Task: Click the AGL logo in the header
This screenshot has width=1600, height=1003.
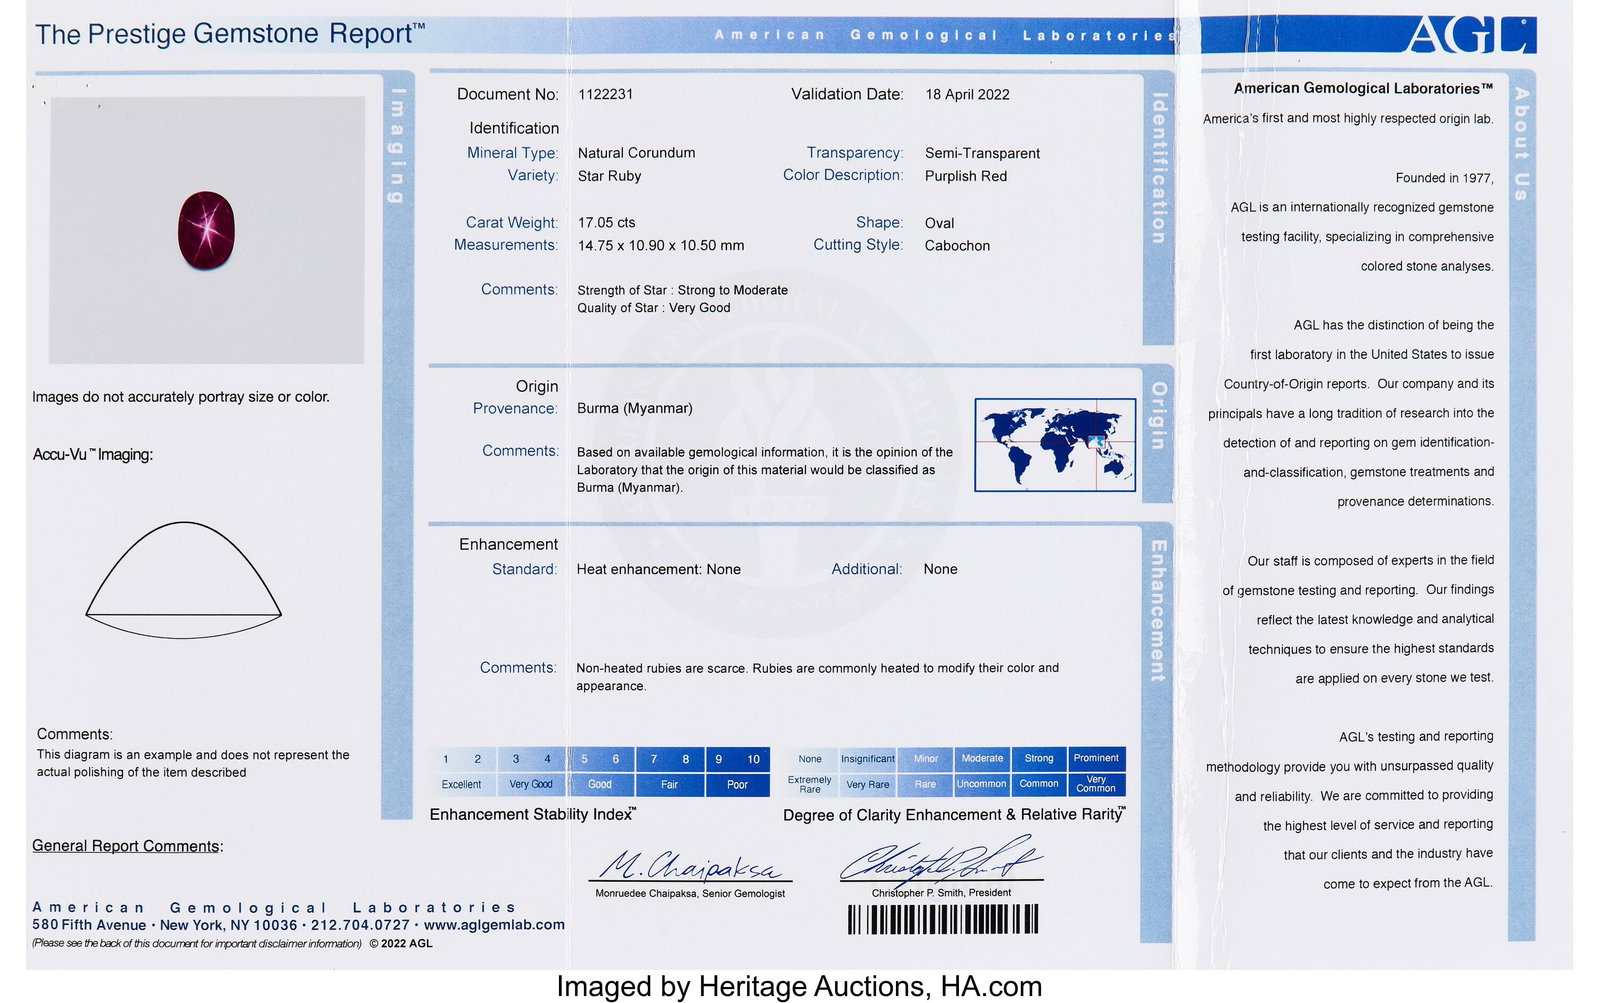Action: coord(1470,35)
